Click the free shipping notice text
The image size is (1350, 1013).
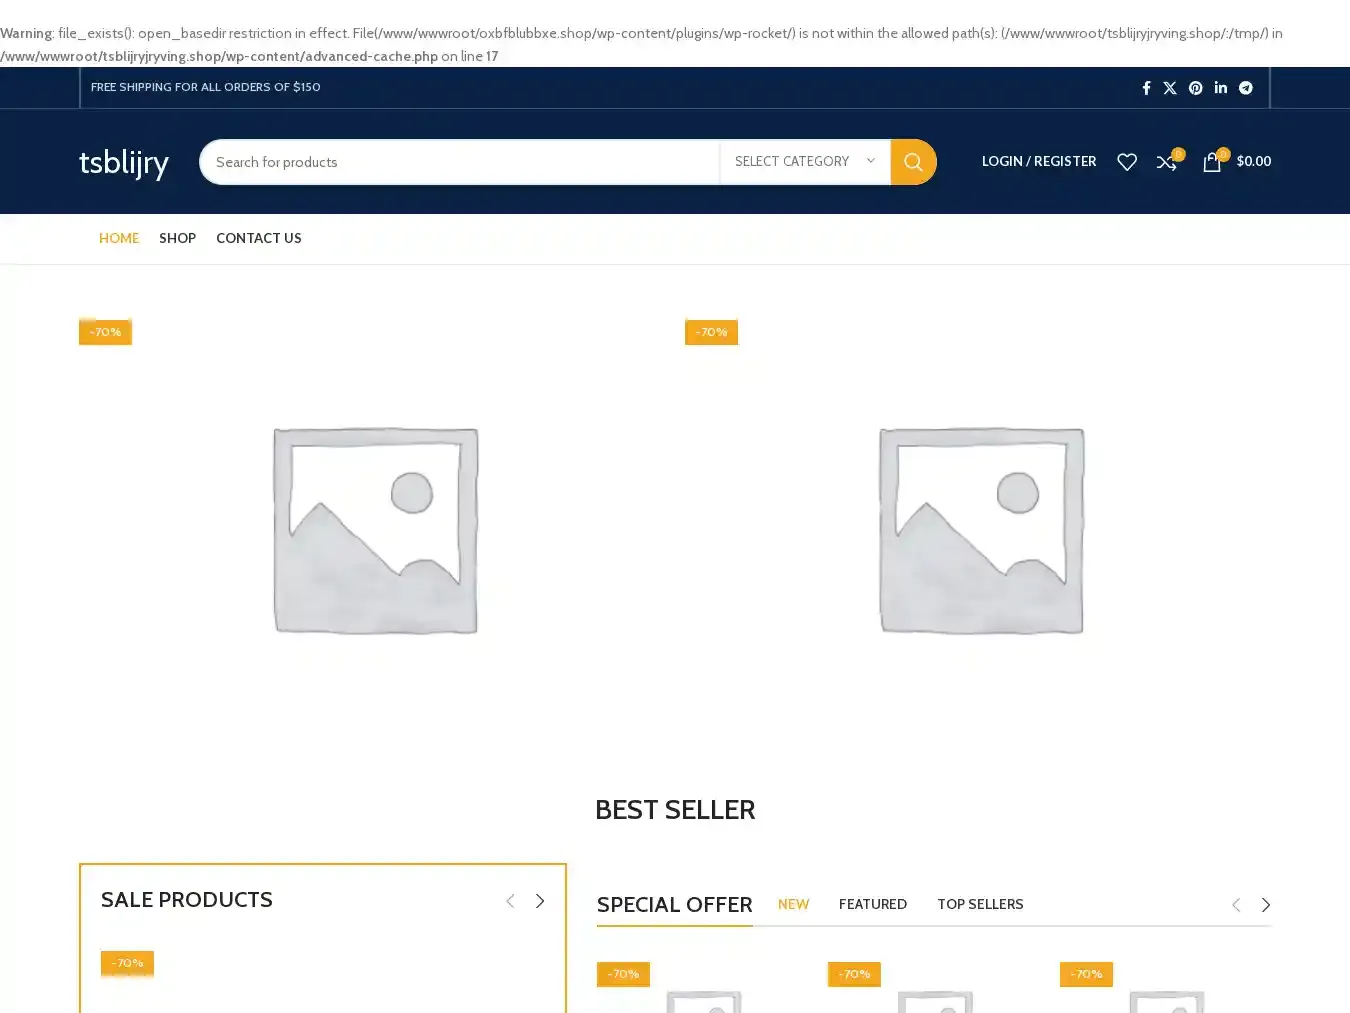[206, 87]
